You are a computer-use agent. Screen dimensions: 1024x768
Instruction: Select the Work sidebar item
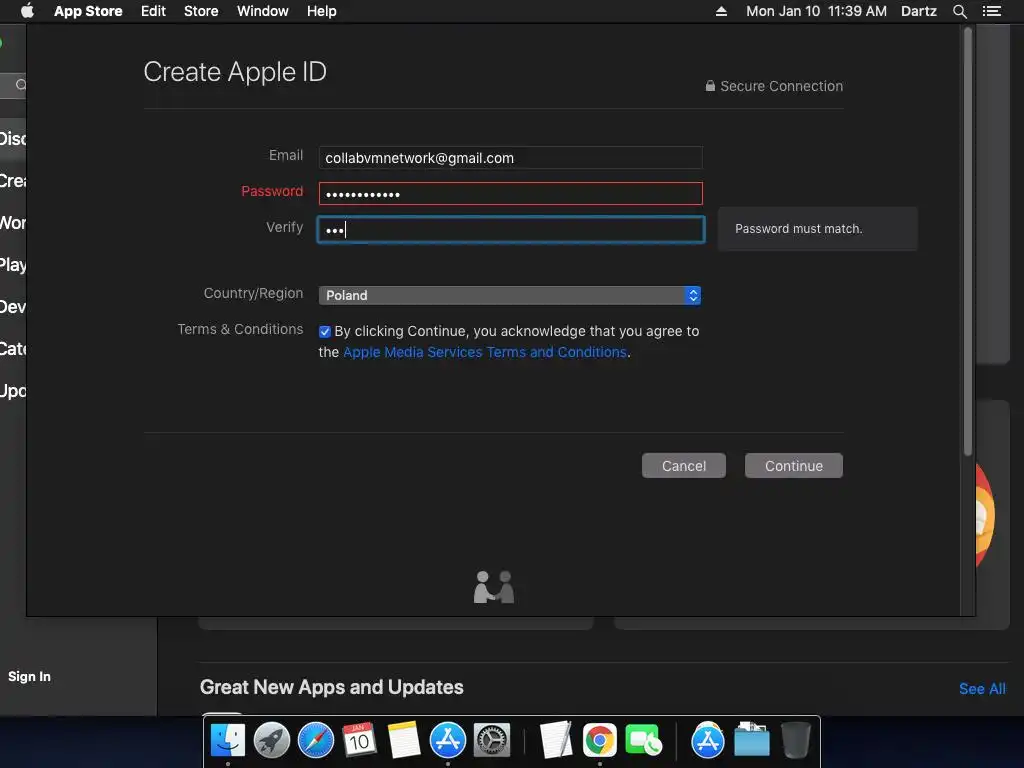tap(13, 223)
